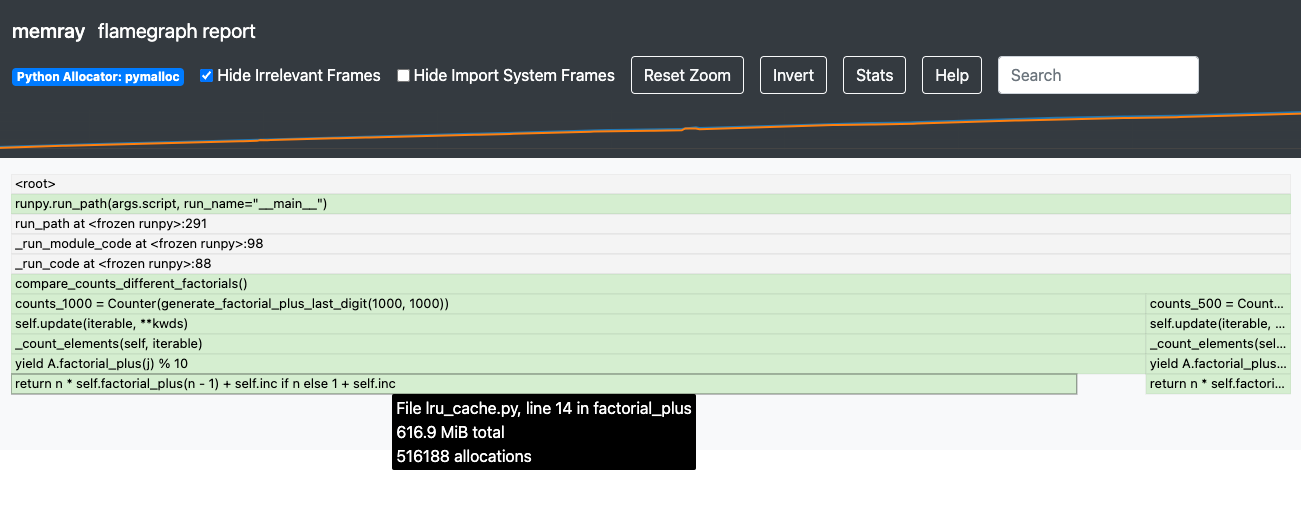The width and height of the screenshot is (1301, 520).
Task: Select the wide yield A.factorial_plus(j) % 10 frame
Action: [577, 364]
